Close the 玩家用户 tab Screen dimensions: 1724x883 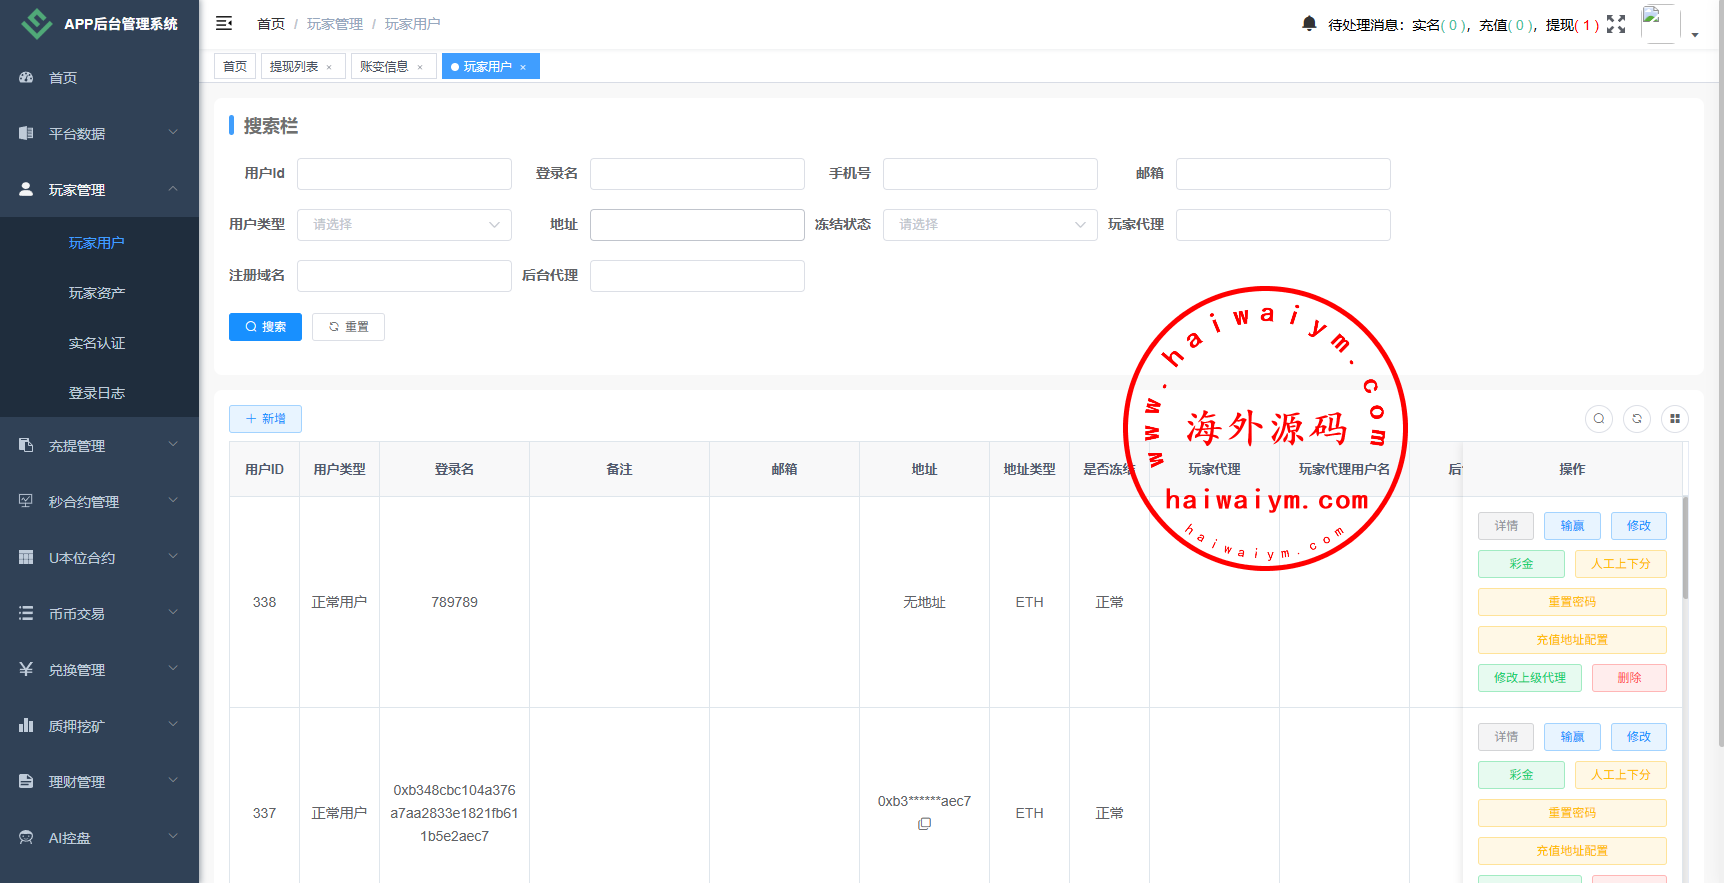click(x=523, y=67)
